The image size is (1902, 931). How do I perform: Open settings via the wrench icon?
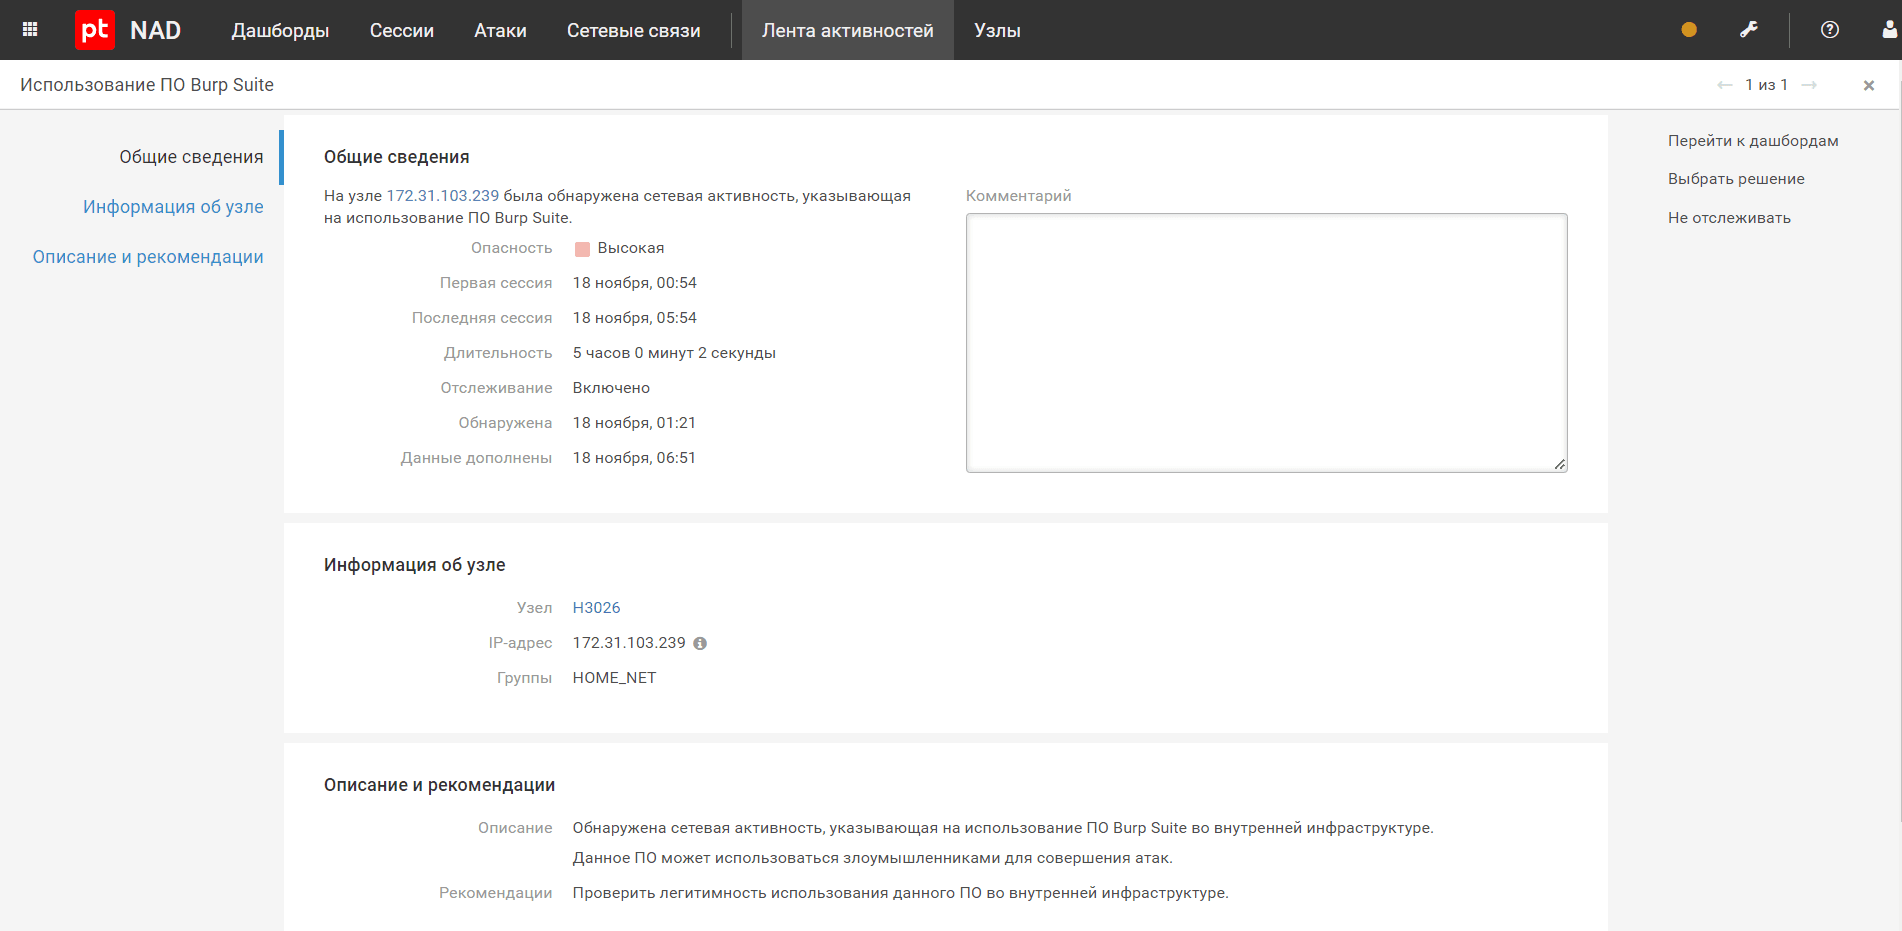(x=1749, y=30)
